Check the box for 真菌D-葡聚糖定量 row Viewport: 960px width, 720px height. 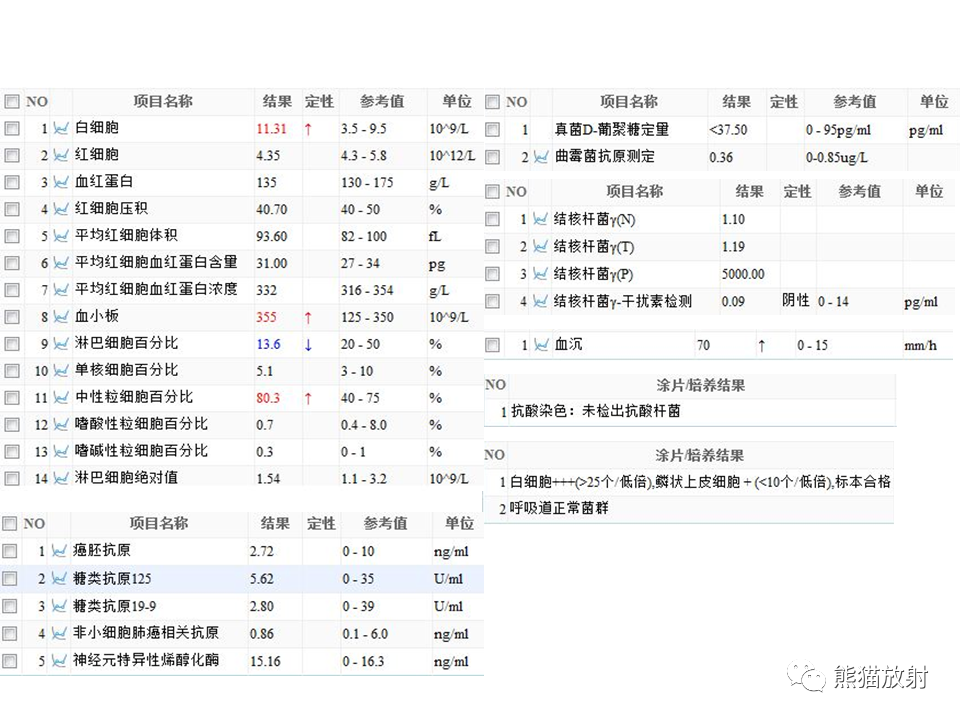pyautogui.click(x=492, y=130)
